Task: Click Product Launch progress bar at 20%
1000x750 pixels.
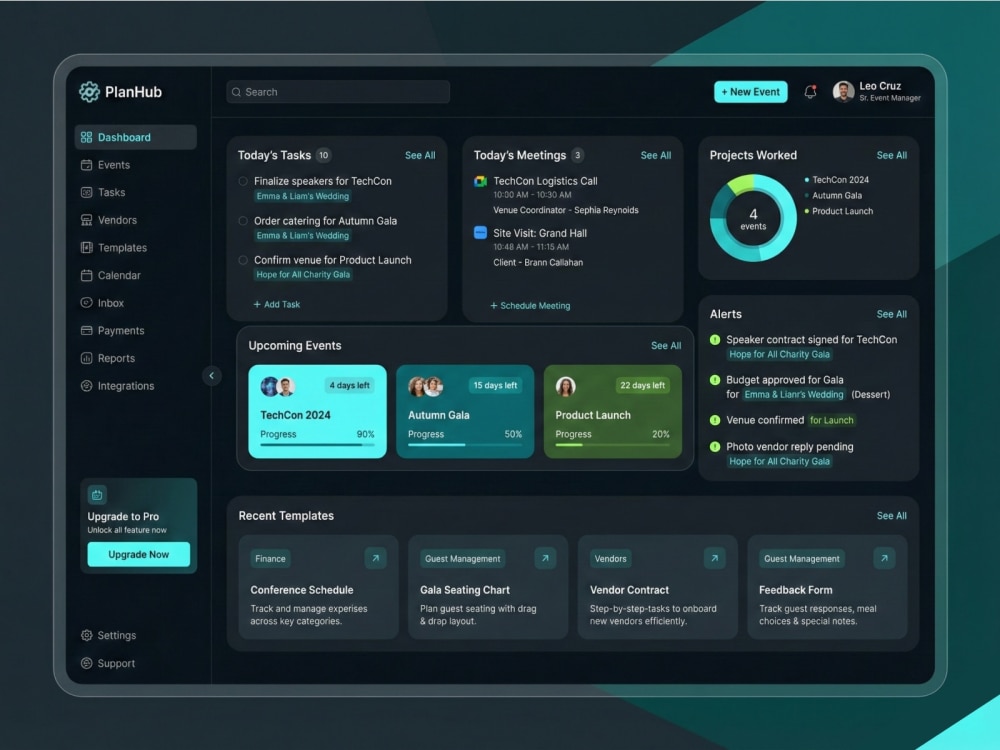Action: point(612,445)
